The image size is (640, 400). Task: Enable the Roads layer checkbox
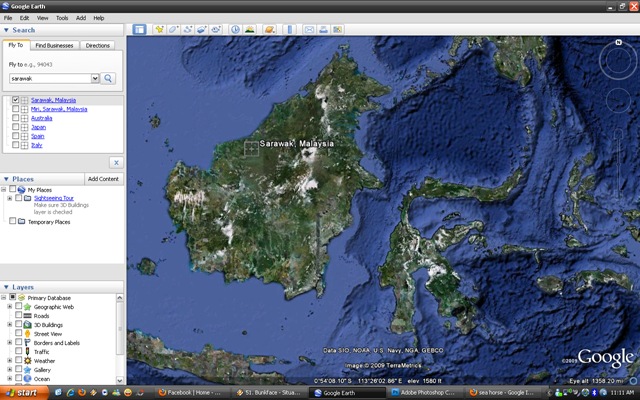pyautogui.click(x=18, y=315)
